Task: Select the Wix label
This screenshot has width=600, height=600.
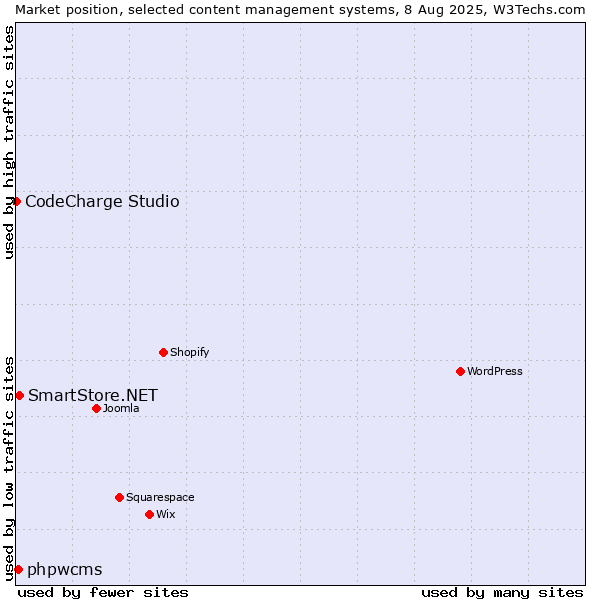Action: tap(166, 514)
